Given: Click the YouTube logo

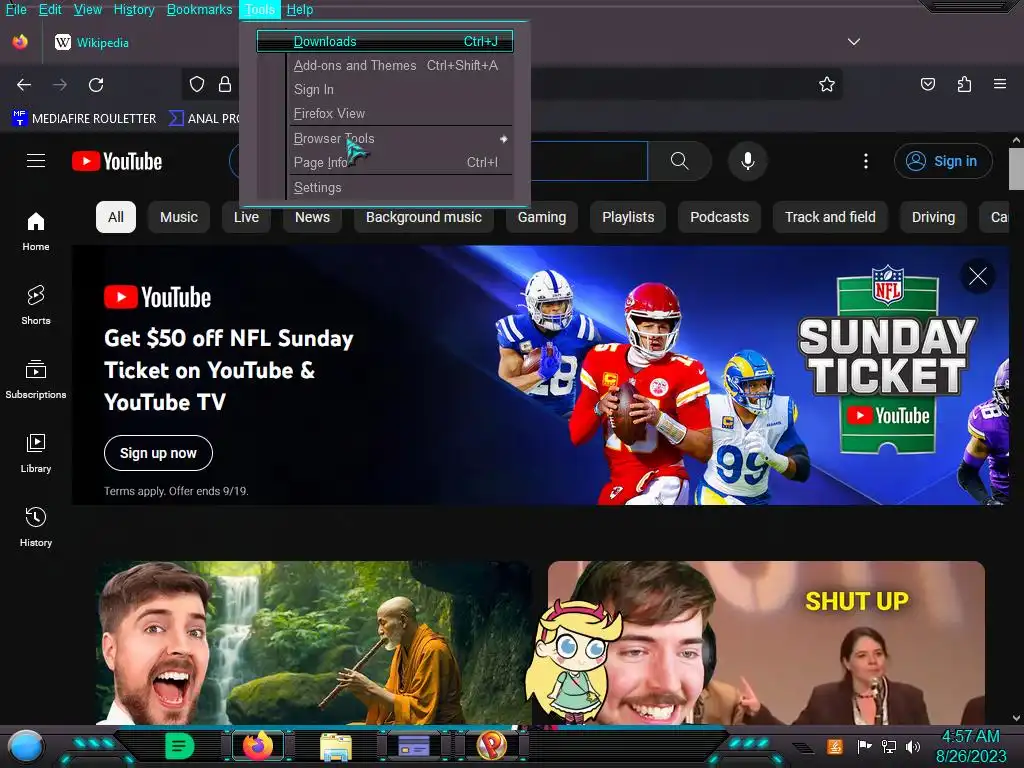Looking at the screenshot, I should click(117, 161).
